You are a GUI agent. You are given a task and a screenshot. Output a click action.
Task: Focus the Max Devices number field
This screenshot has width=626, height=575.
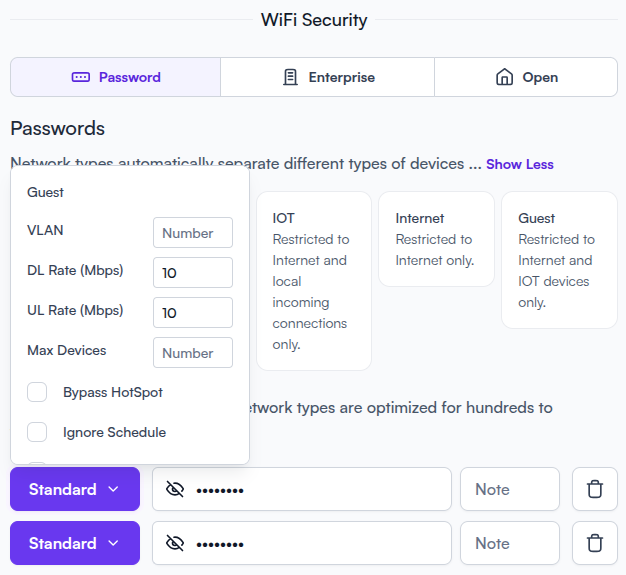[x=192, y=353]
